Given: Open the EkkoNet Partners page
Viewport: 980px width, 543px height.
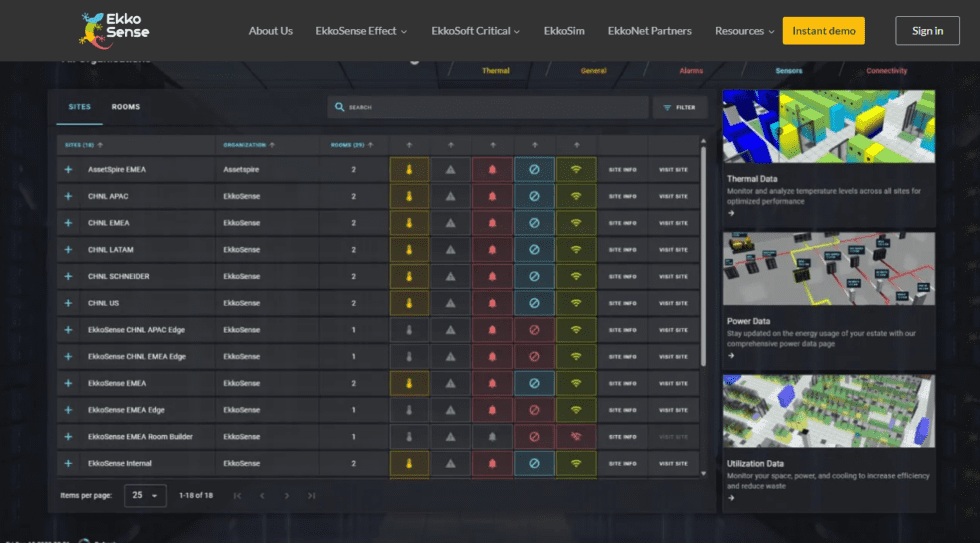Looking at the screenshot, I should (x=649, y=31).
